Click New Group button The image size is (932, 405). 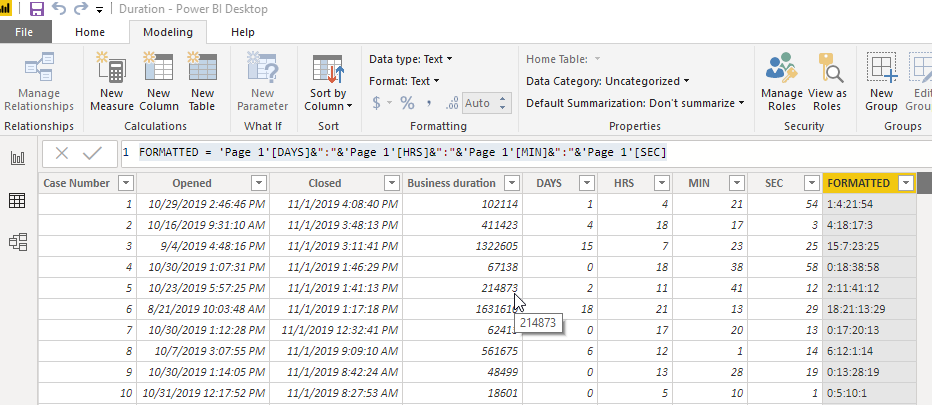pyautogui.click(x=881, y=82)
